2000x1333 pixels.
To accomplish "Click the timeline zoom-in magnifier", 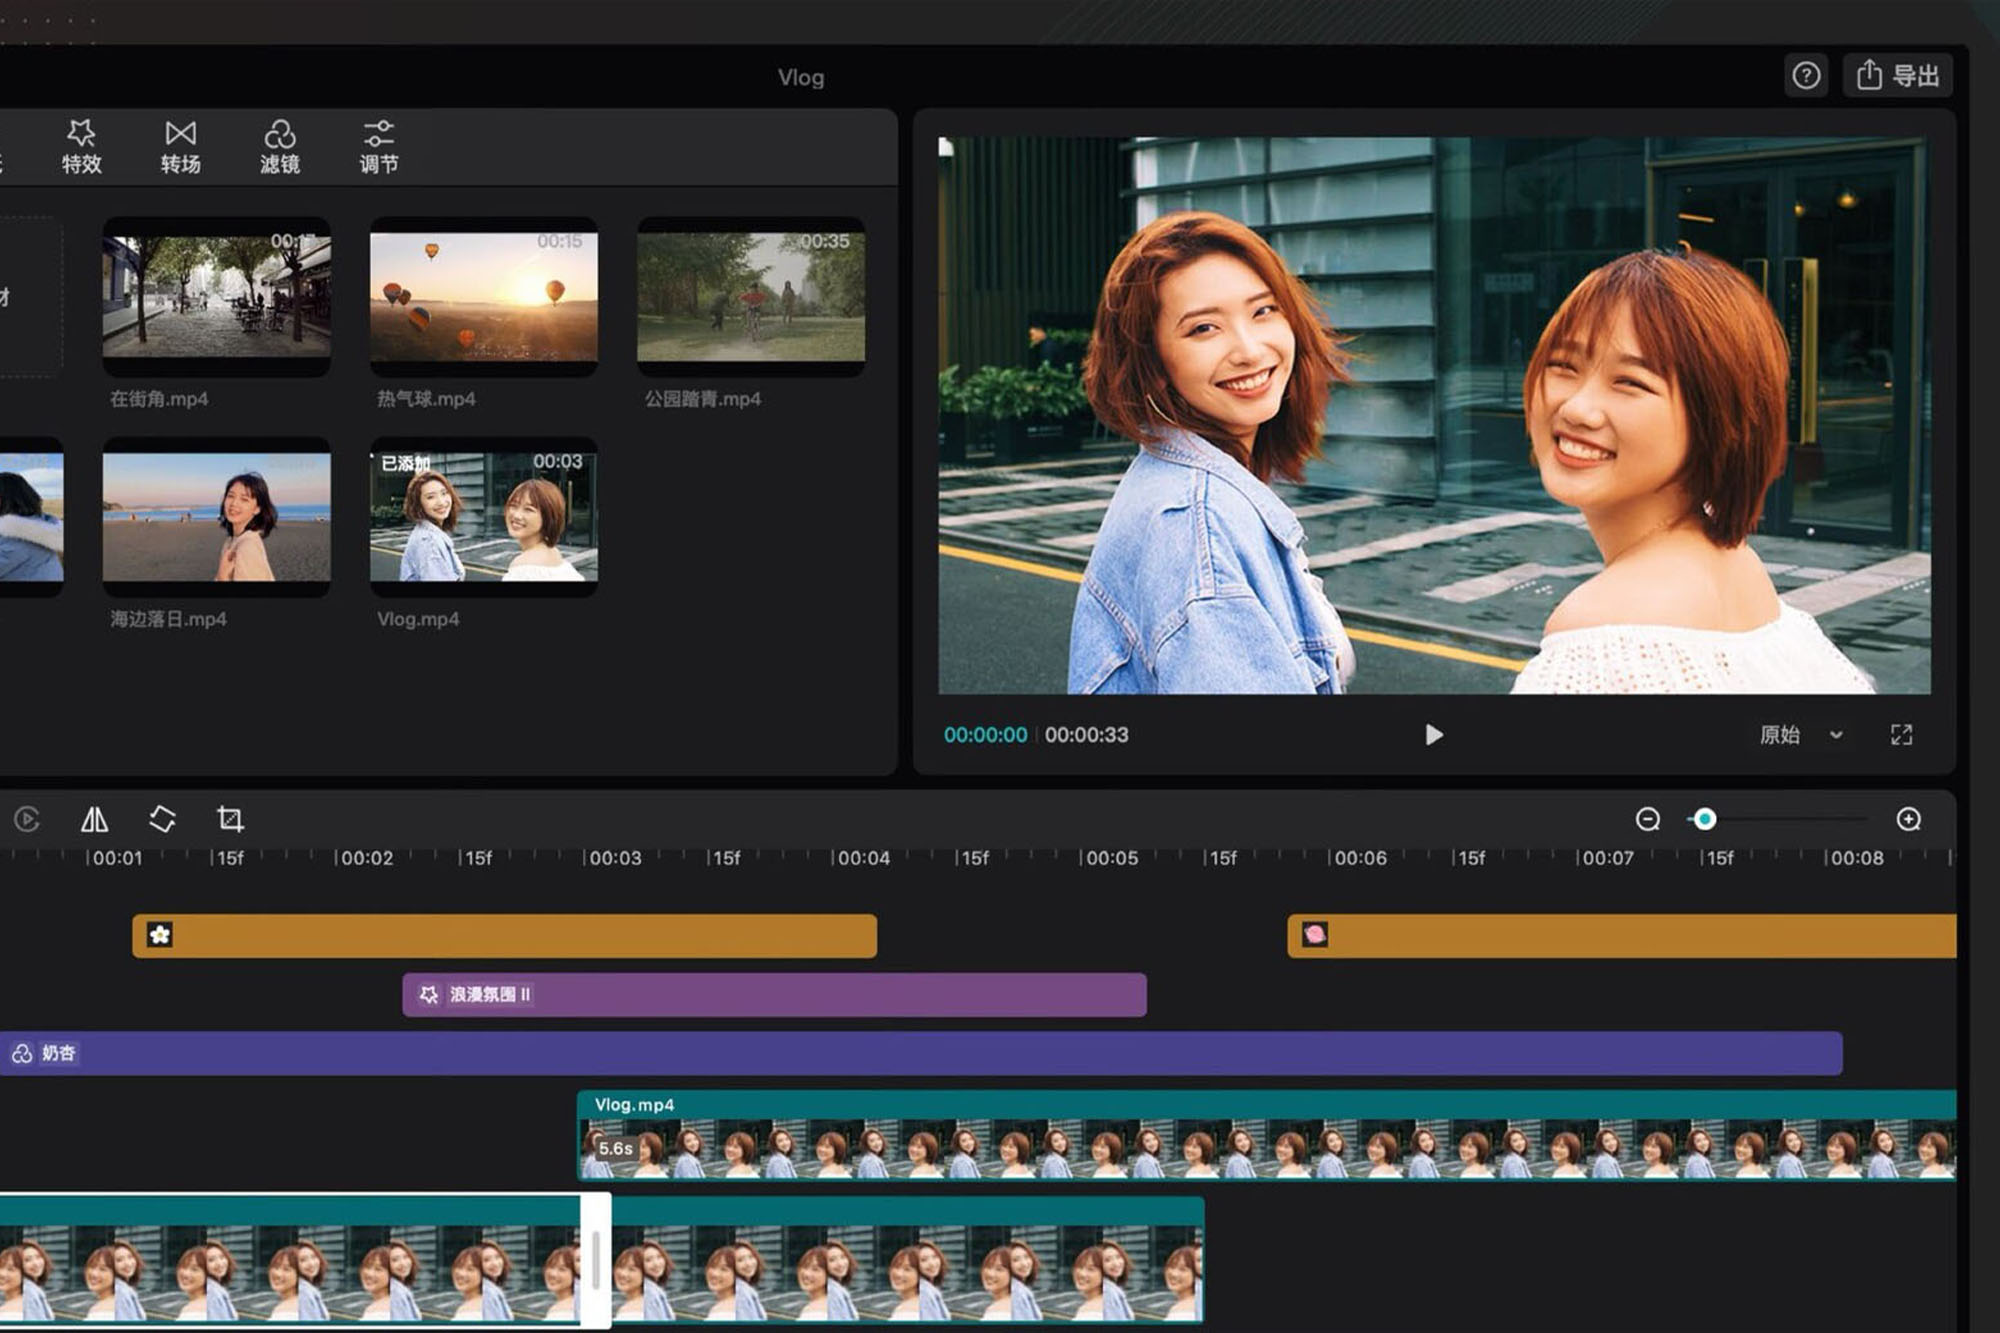I will coord(1908,820).
